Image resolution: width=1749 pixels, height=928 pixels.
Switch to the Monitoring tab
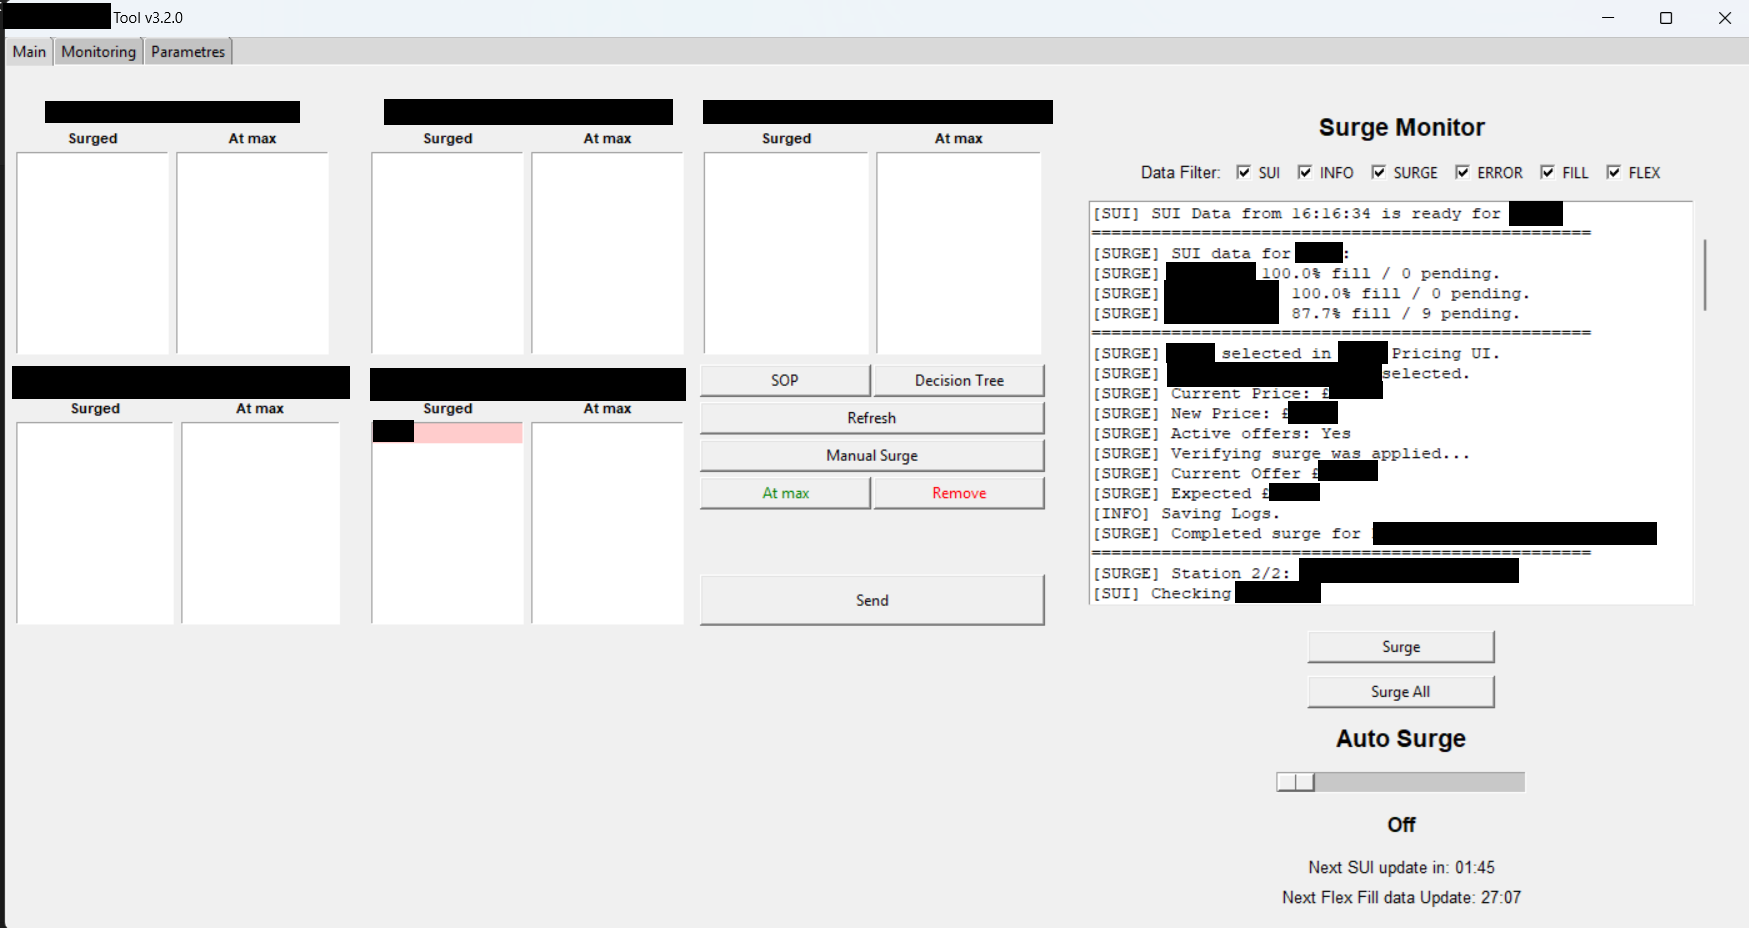pyautogui.click(x=98, y=52)
